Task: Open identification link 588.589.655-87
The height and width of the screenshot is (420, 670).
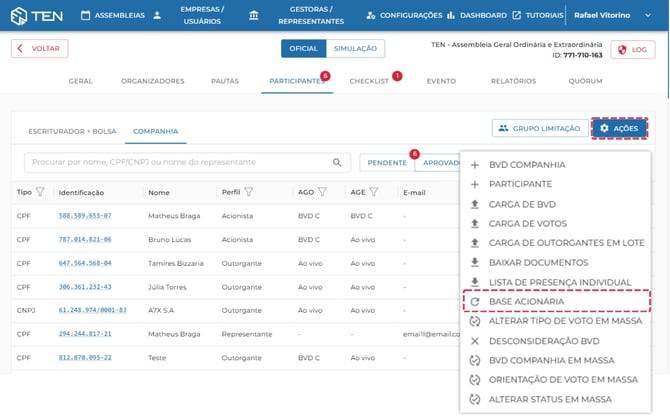Action: [x=85, y=215]
